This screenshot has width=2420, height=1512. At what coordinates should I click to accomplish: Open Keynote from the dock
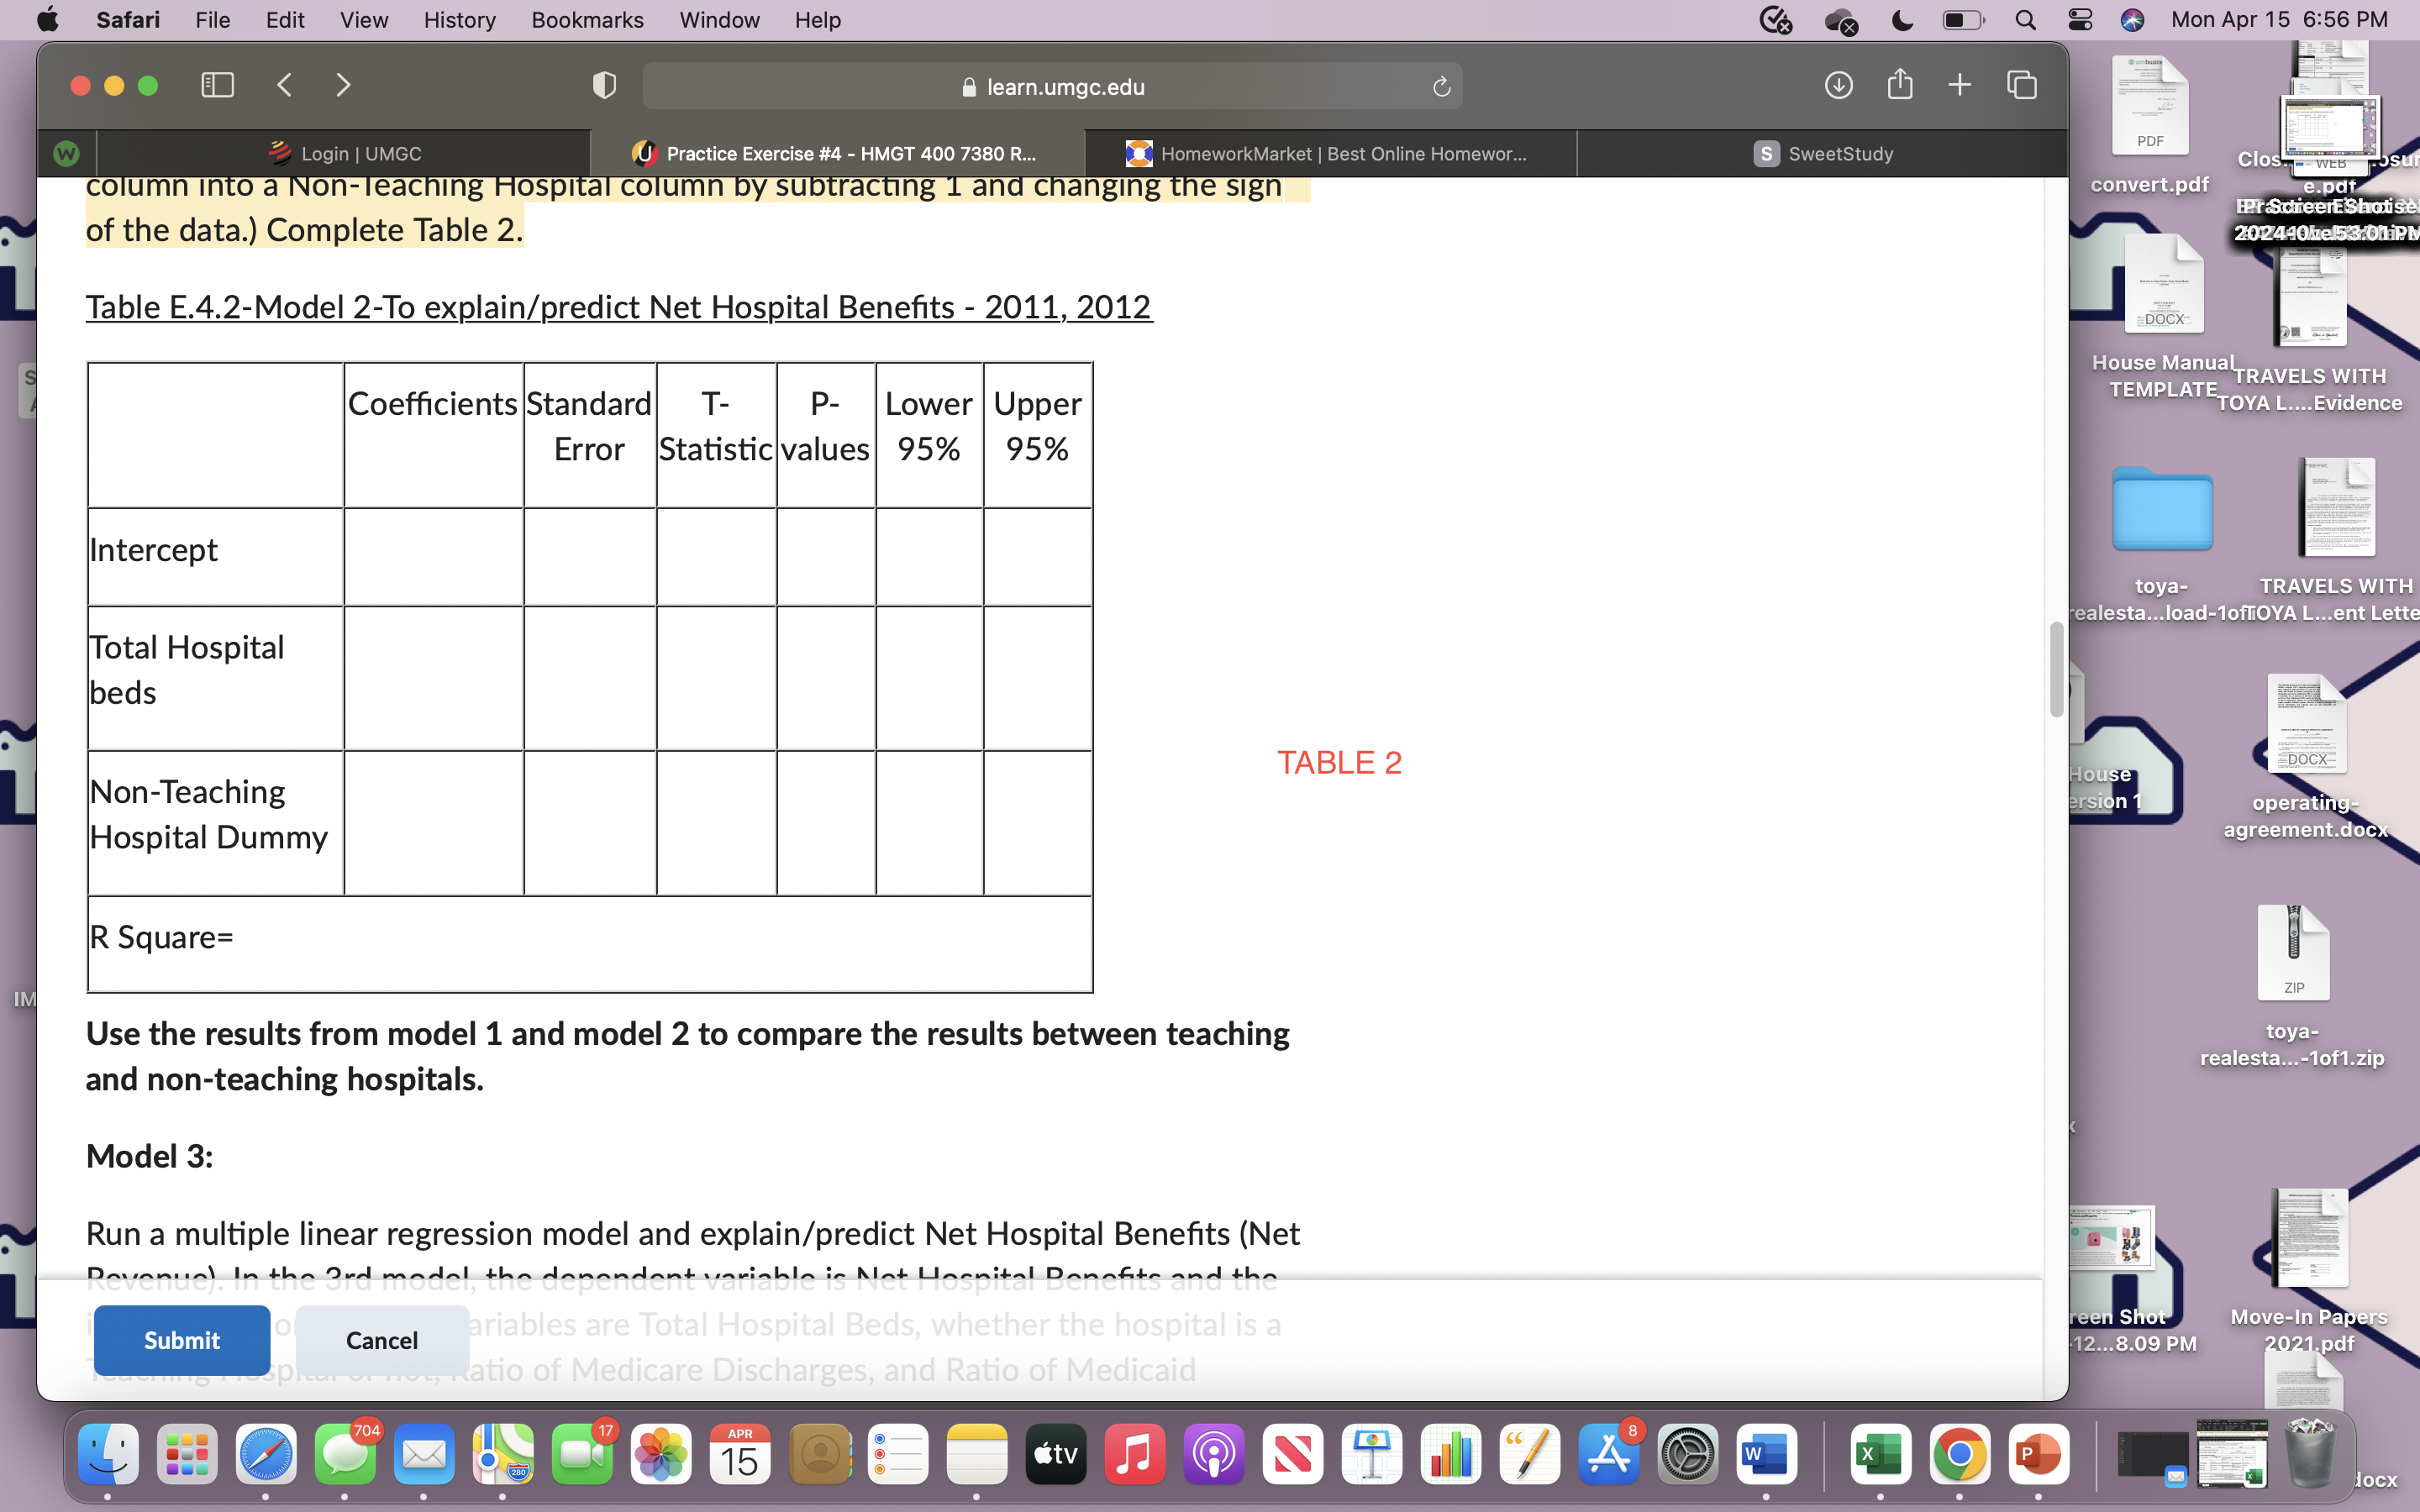[x=1372, y=1454]
